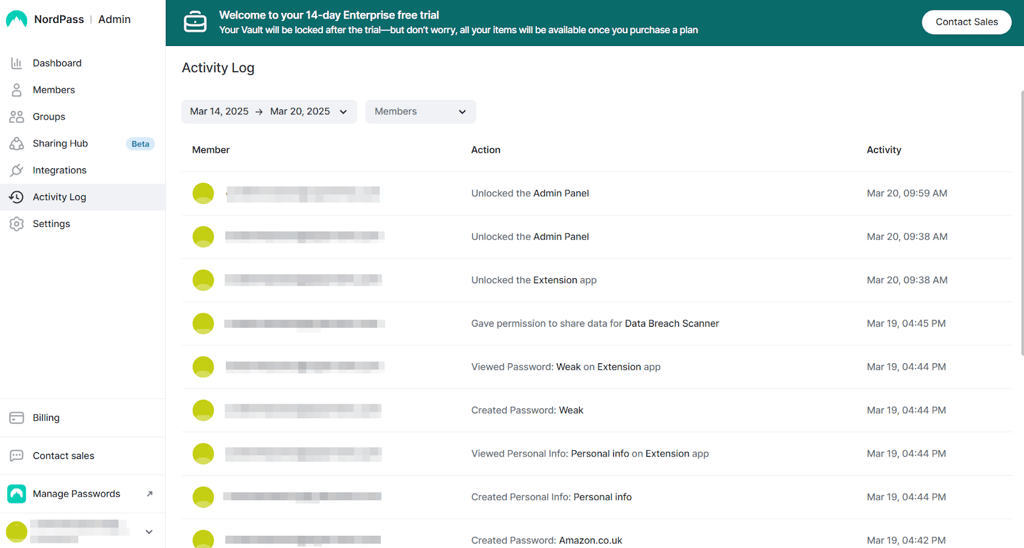Click the Action column header

pos(486,150)
